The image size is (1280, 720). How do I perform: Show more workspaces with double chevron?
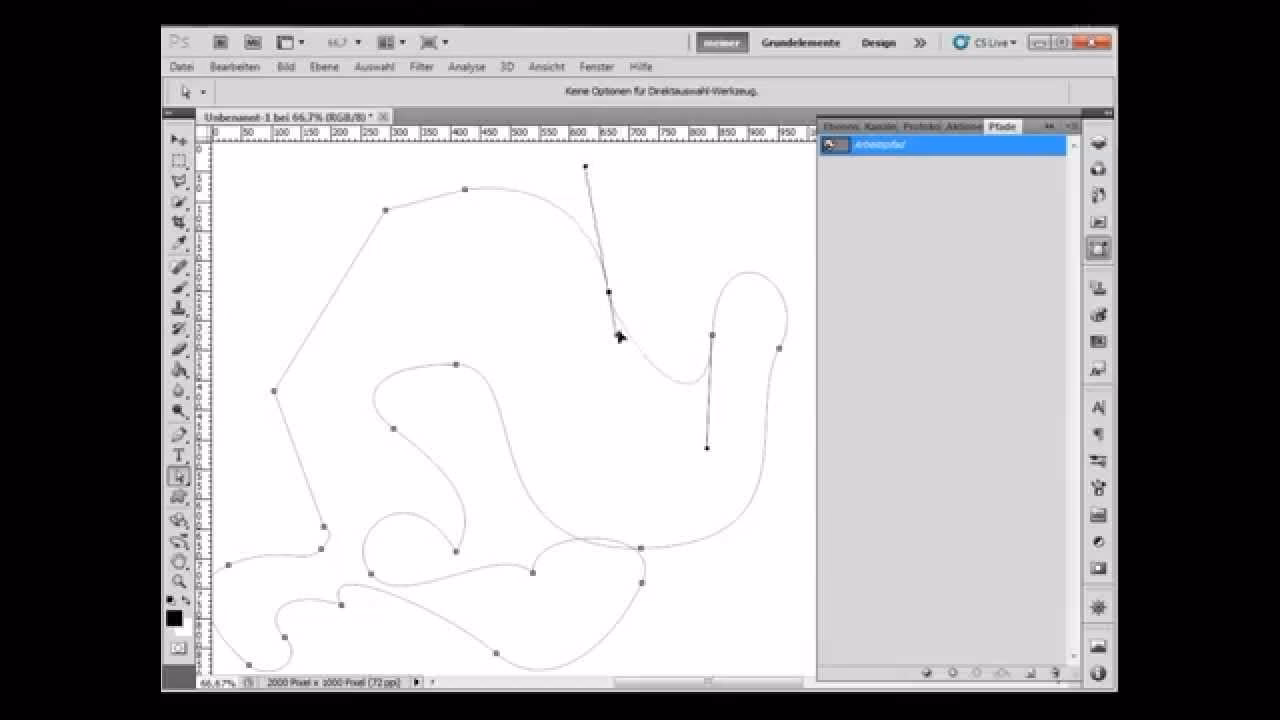(x=920, y=43)
